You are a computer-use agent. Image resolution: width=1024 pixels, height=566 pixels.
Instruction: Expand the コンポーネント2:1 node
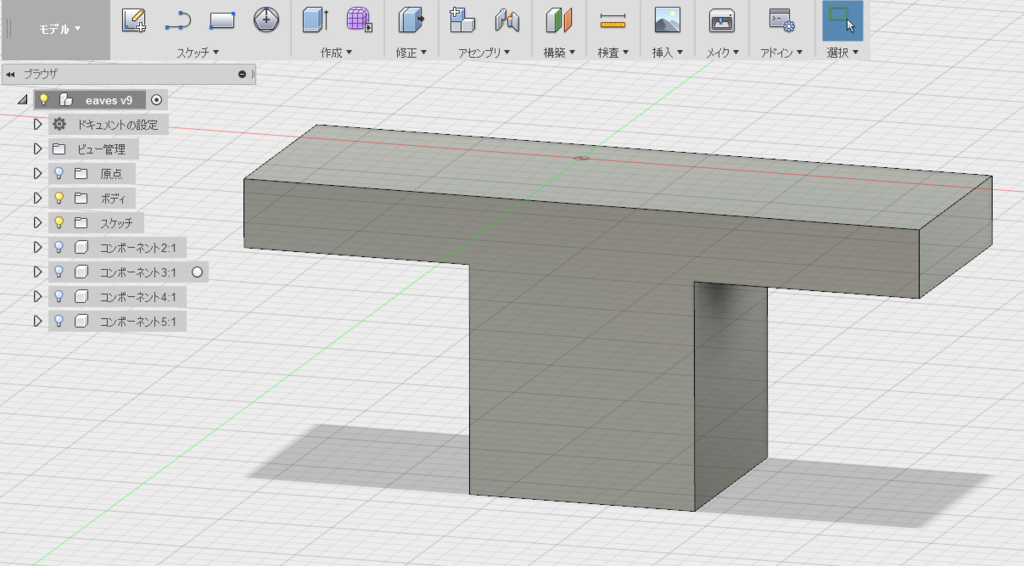(x=37, y=247)
